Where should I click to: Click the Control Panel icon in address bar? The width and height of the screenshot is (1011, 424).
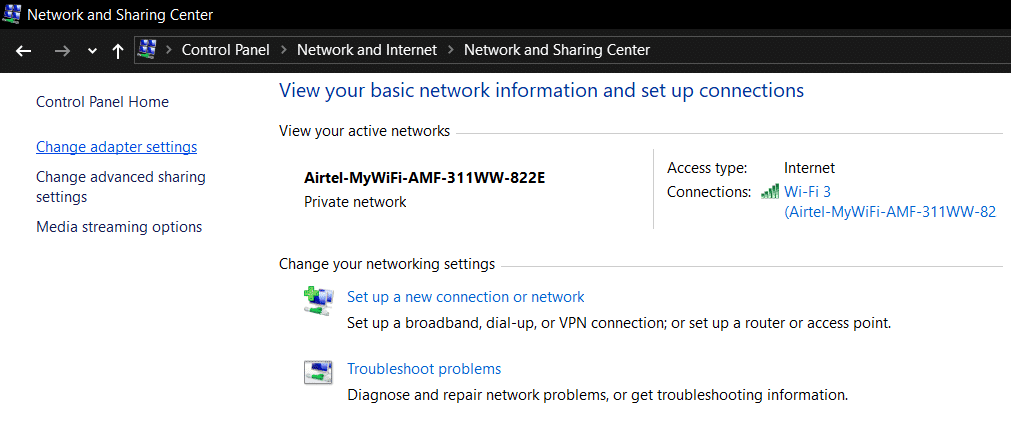(x=147, y=50)
